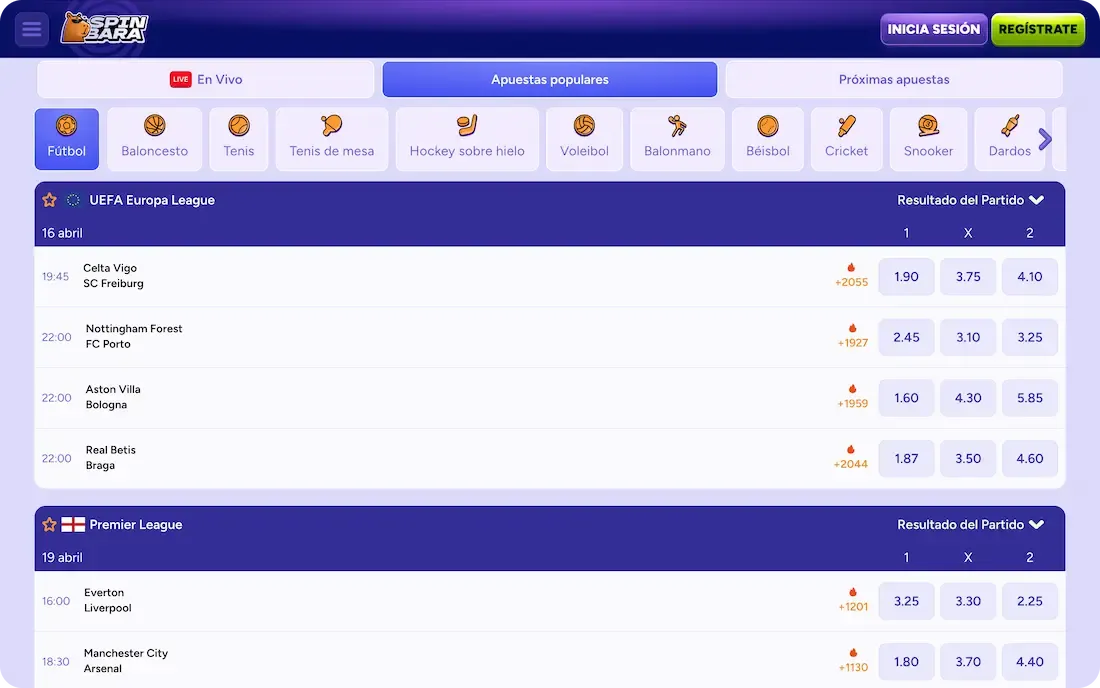Choose the Snooker category icon
Viewport: 1100px width, 688px height.
click(x=928, y=139)
